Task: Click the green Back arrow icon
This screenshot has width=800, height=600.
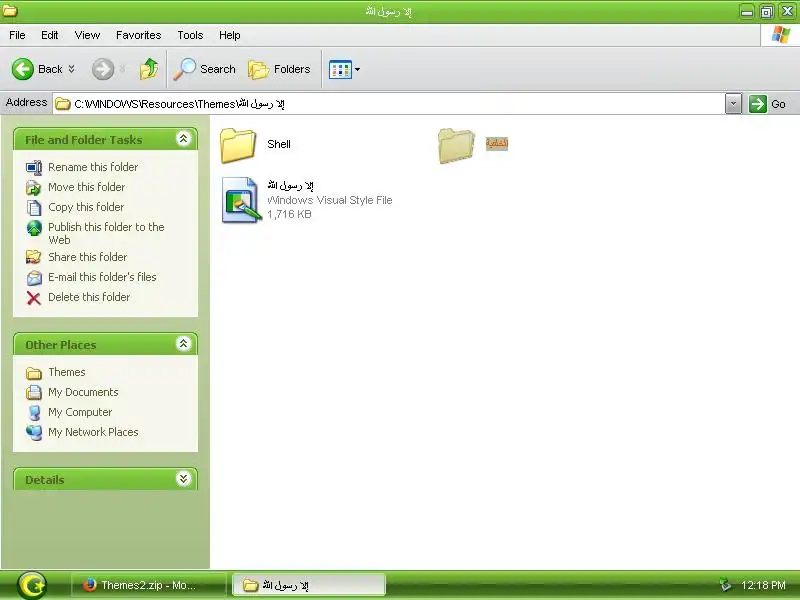Action: click(22, 69)
